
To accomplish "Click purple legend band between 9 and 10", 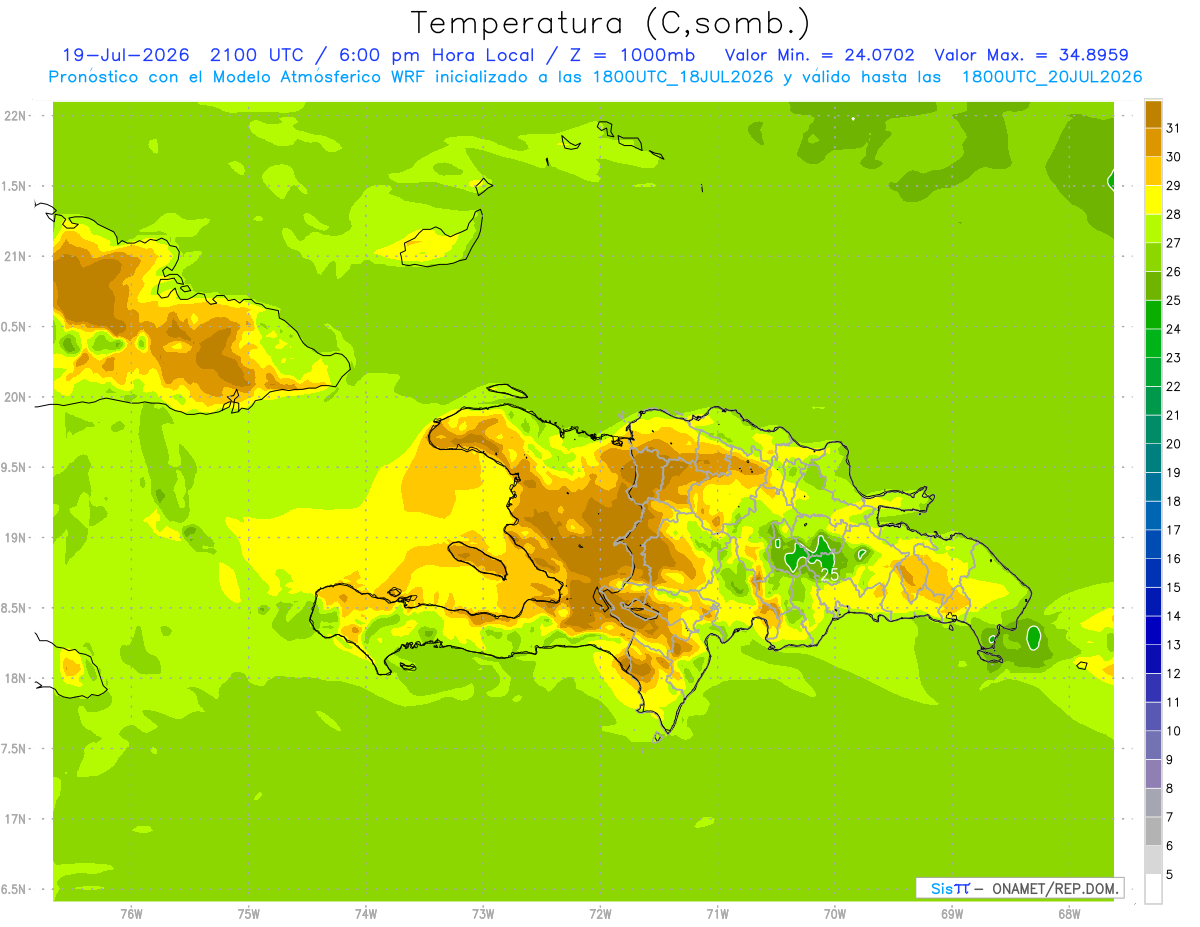I will (x=1153, y=745).
